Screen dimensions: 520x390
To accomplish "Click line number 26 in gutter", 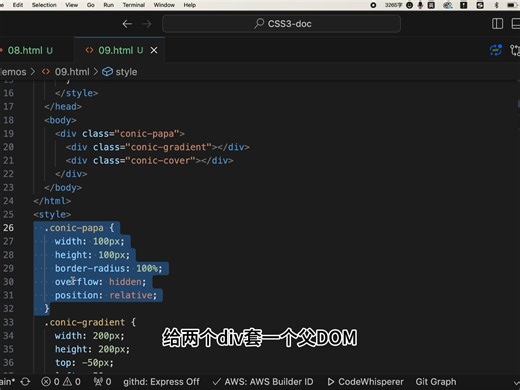I will point(9,228).
